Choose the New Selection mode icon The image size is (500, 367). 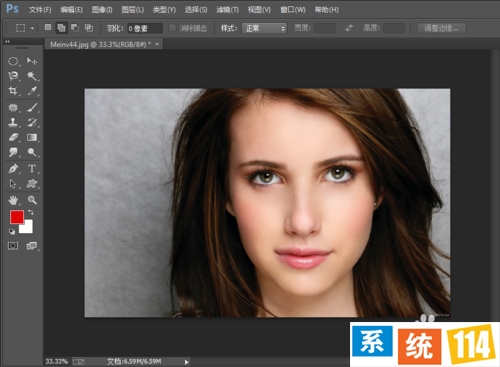click(x=48, y=28)
